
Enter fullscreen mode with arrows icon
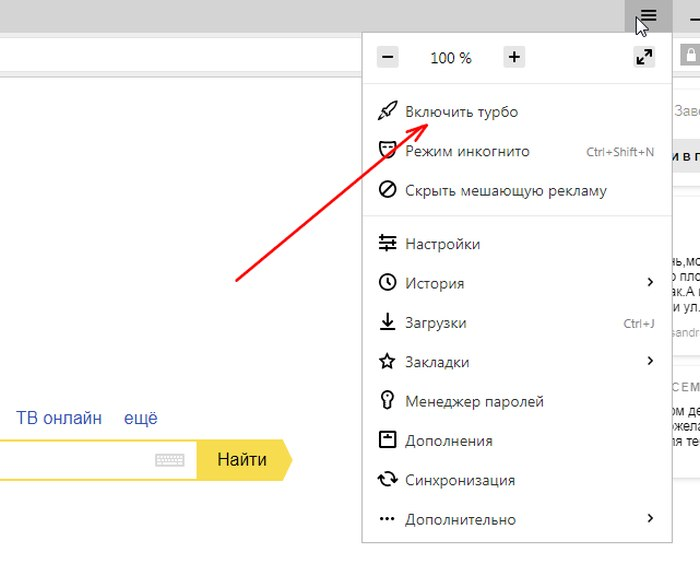pos(644,57)
